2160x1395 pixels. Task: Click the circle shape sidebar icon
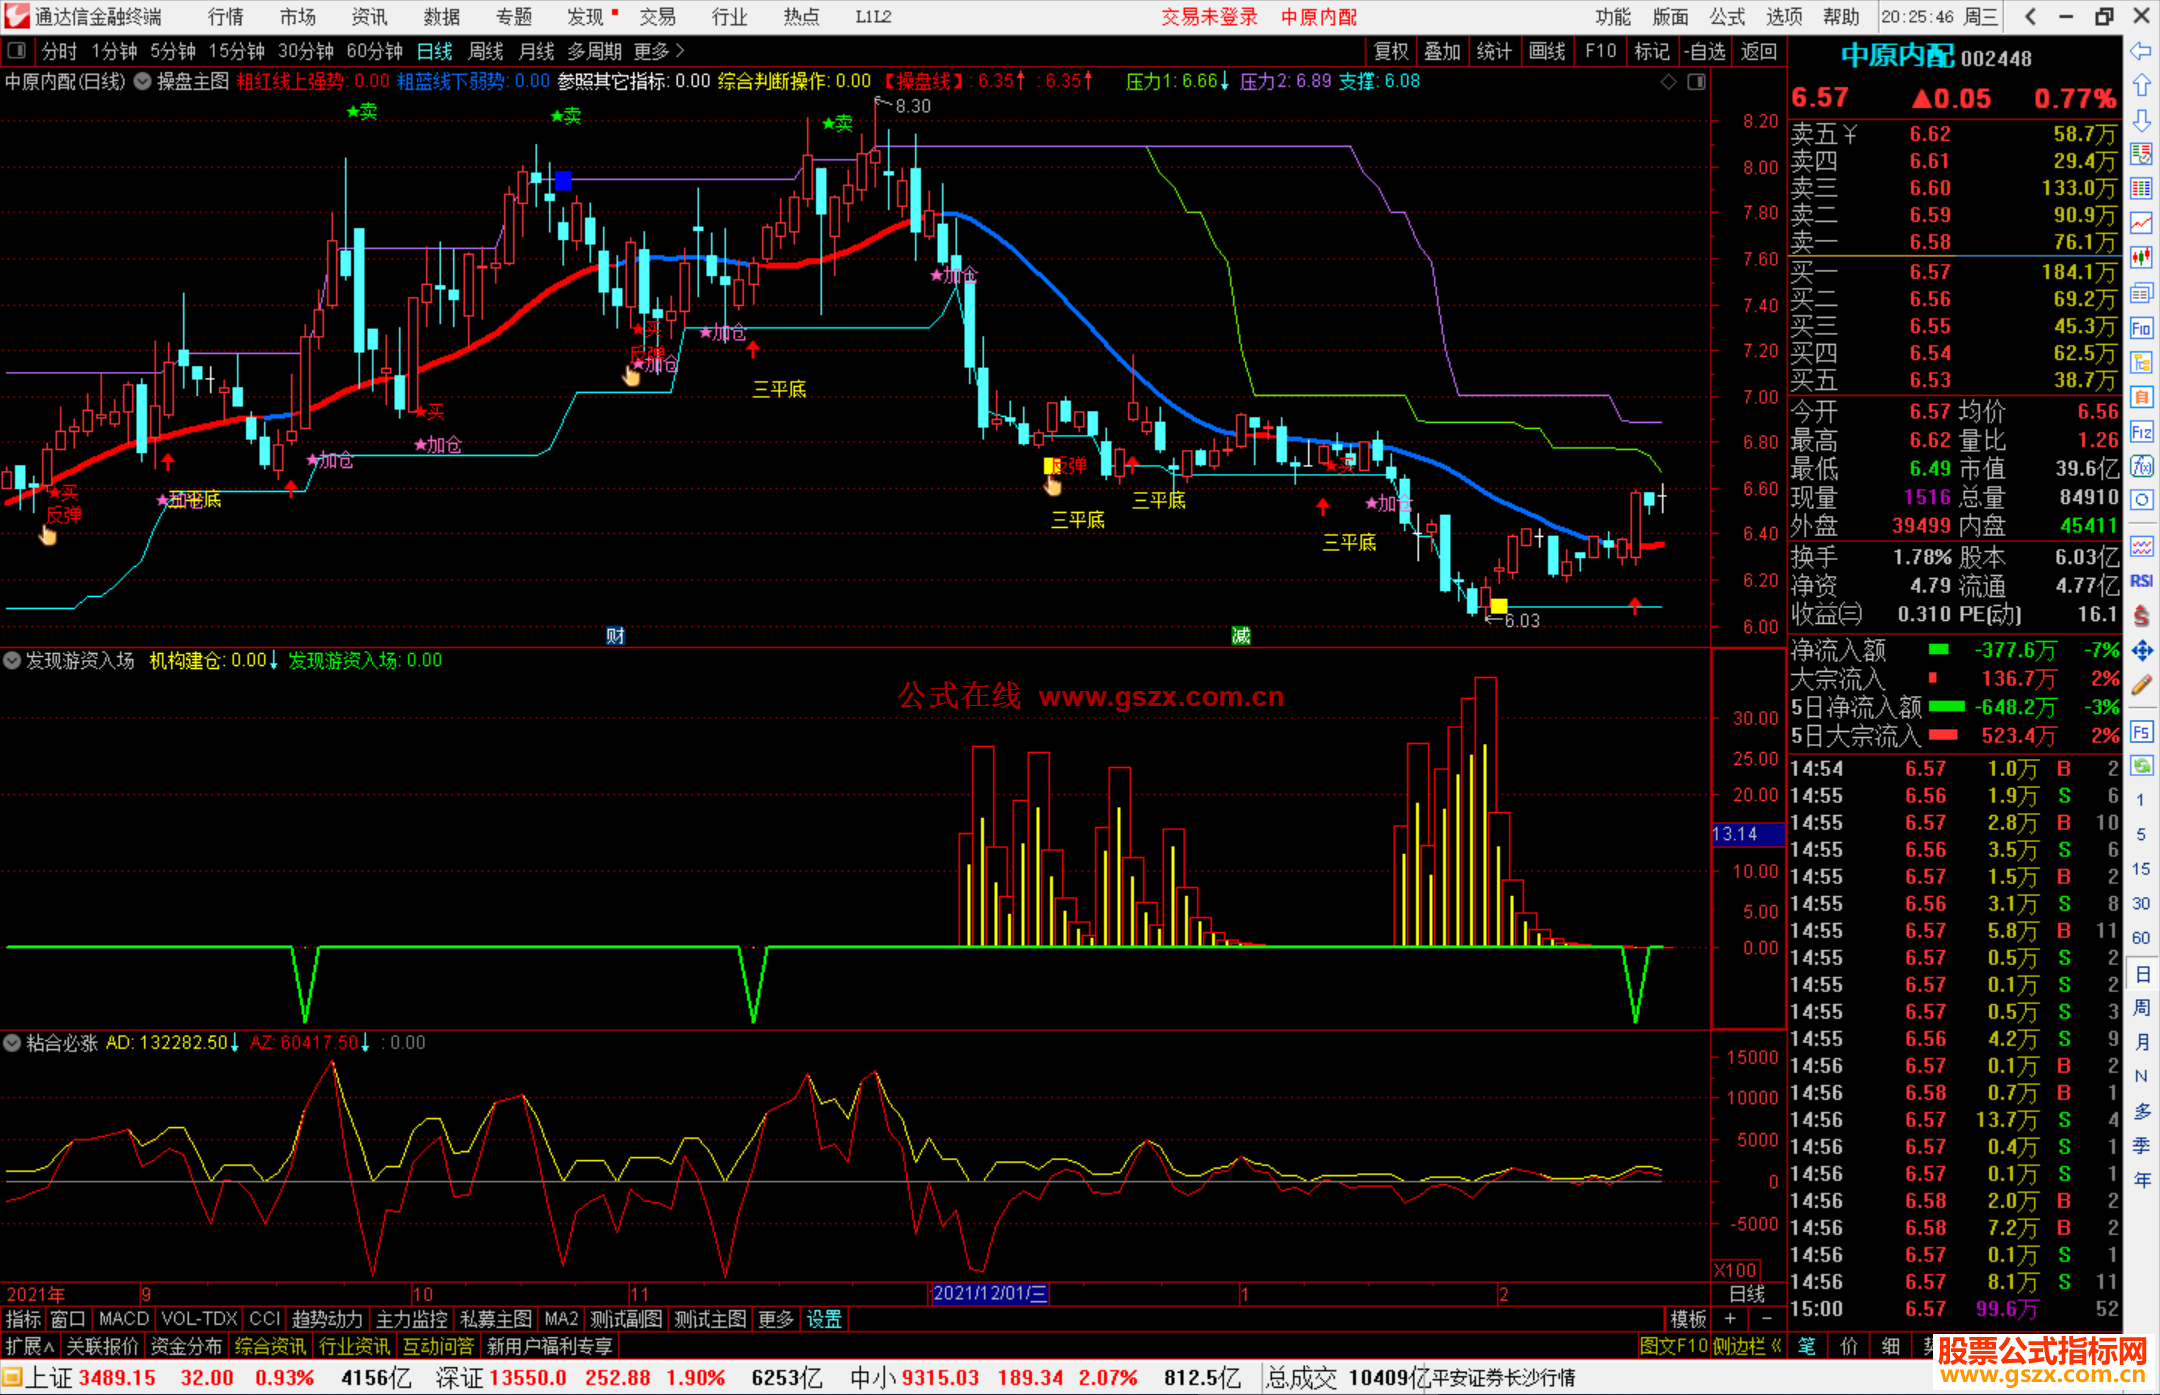click(2141, 500)
